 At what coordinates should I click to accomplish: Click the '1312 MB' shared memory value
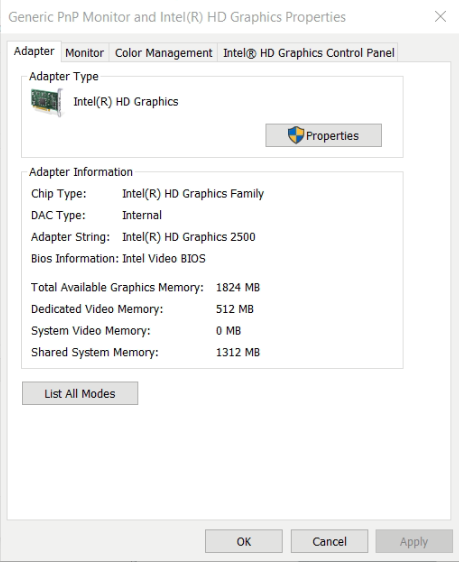(x=238, y=352)
